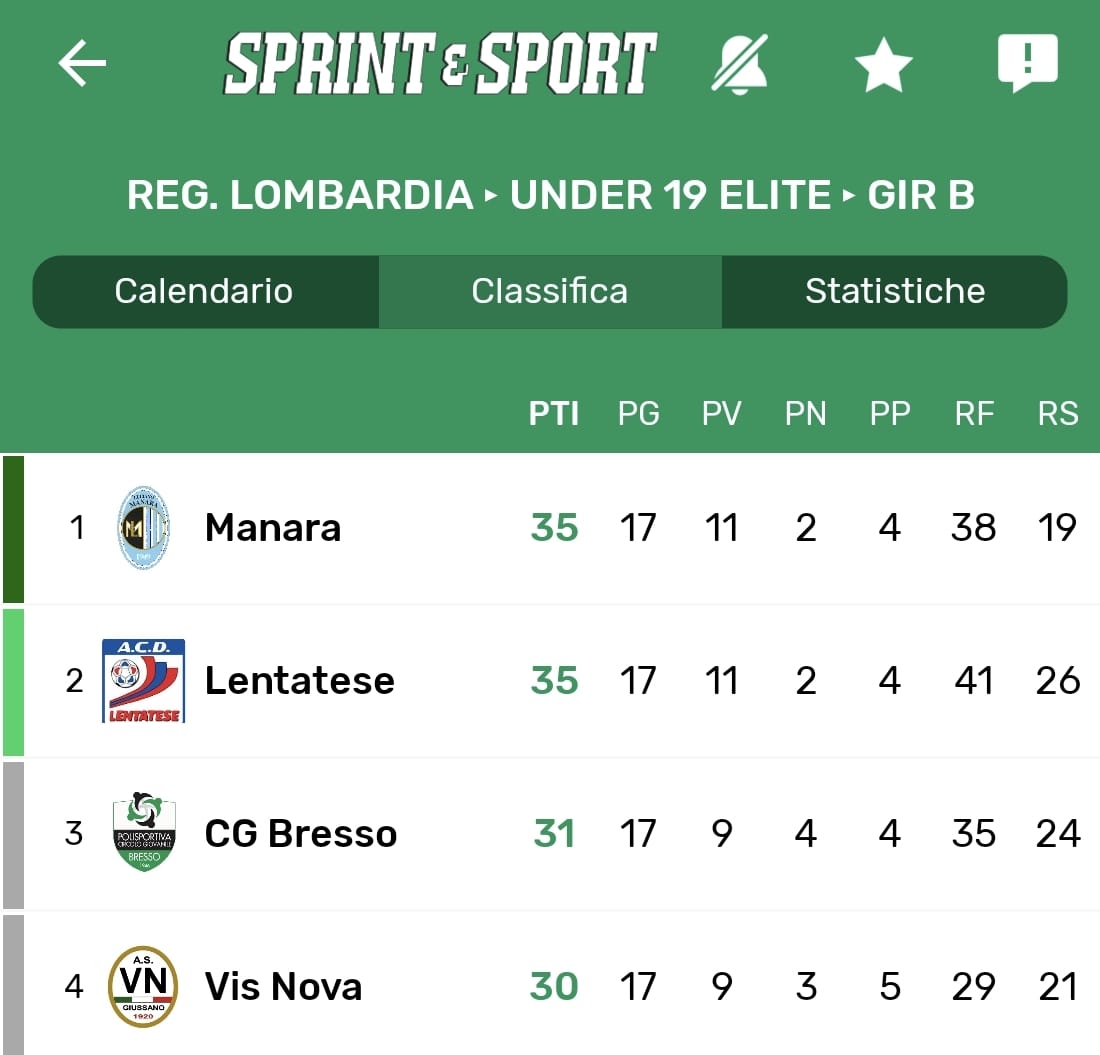
Task: Open CG Bresso team page
Action: point(301,834)
